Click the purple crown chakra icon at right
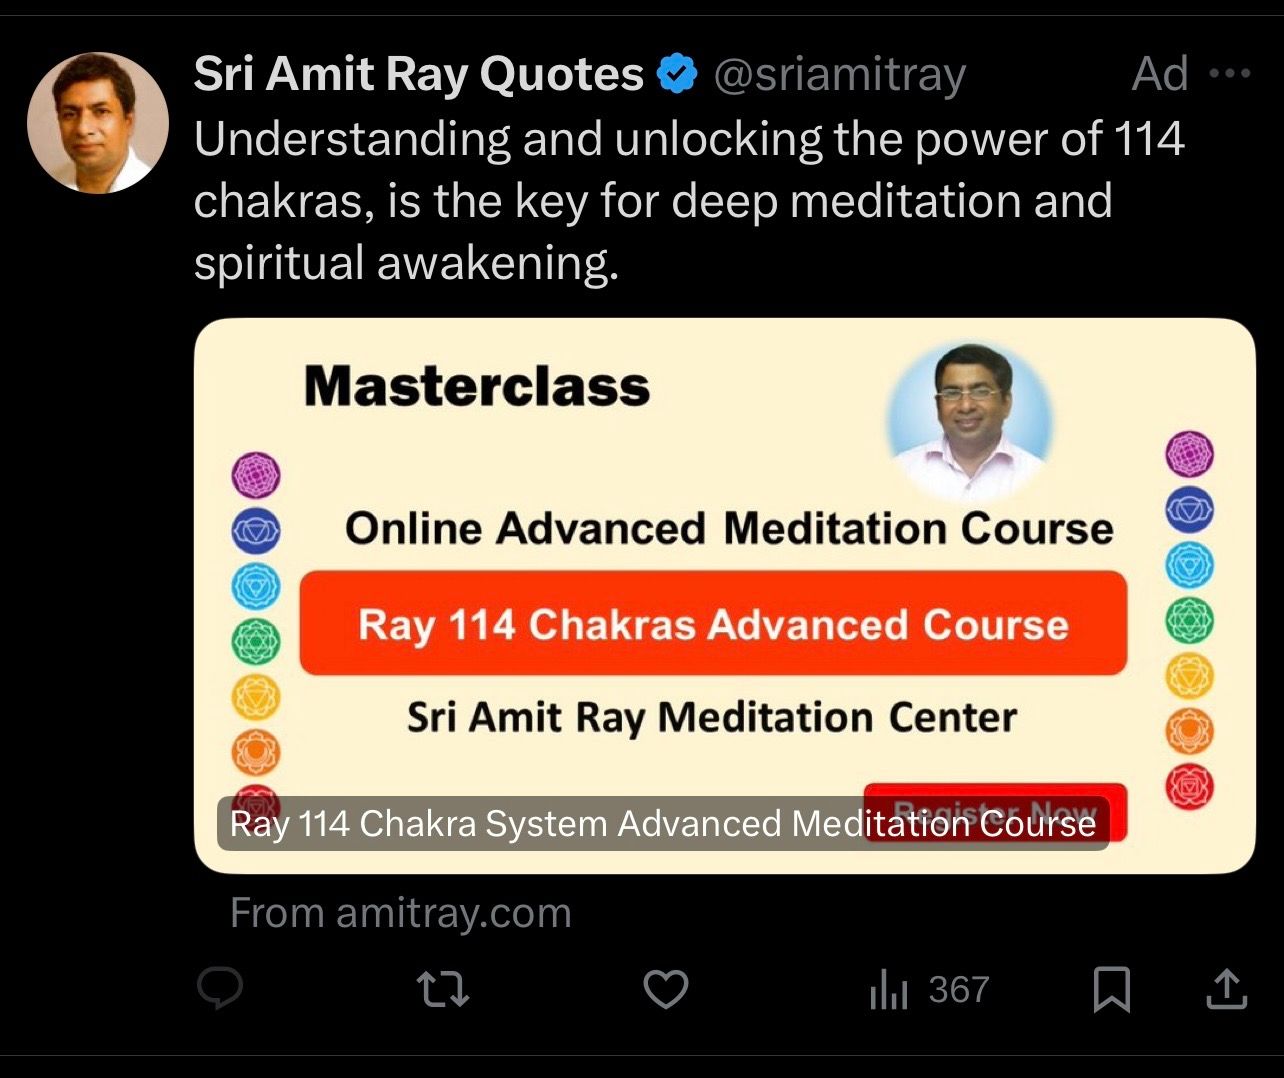Image resolution: width=1284 pixels, height=1078 pixels. (x=1189, y=455)
